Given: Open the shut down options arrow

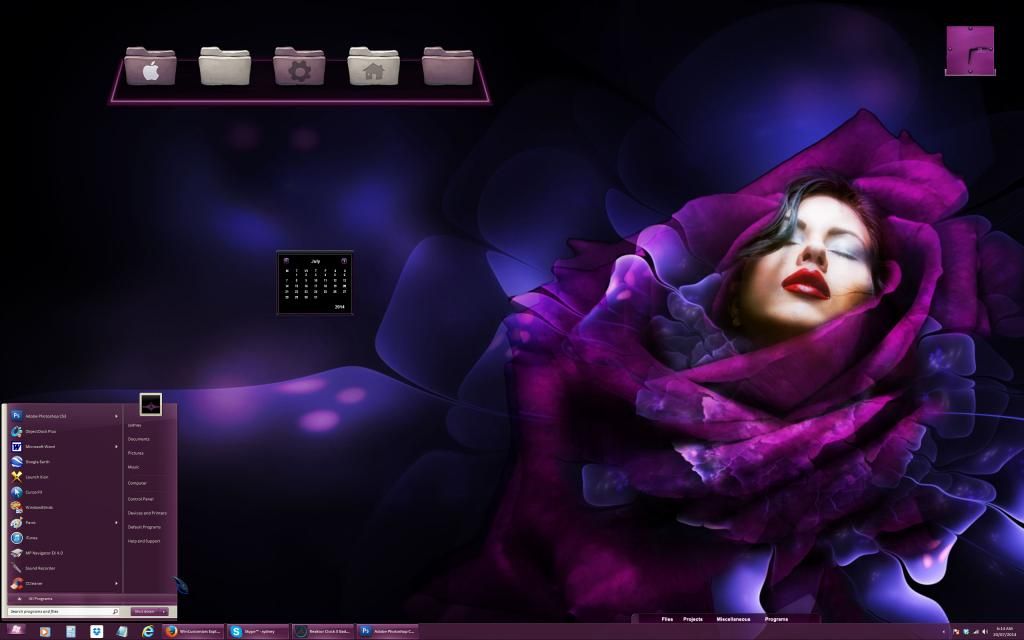Looking at the screenshot, I should point(164,611).
